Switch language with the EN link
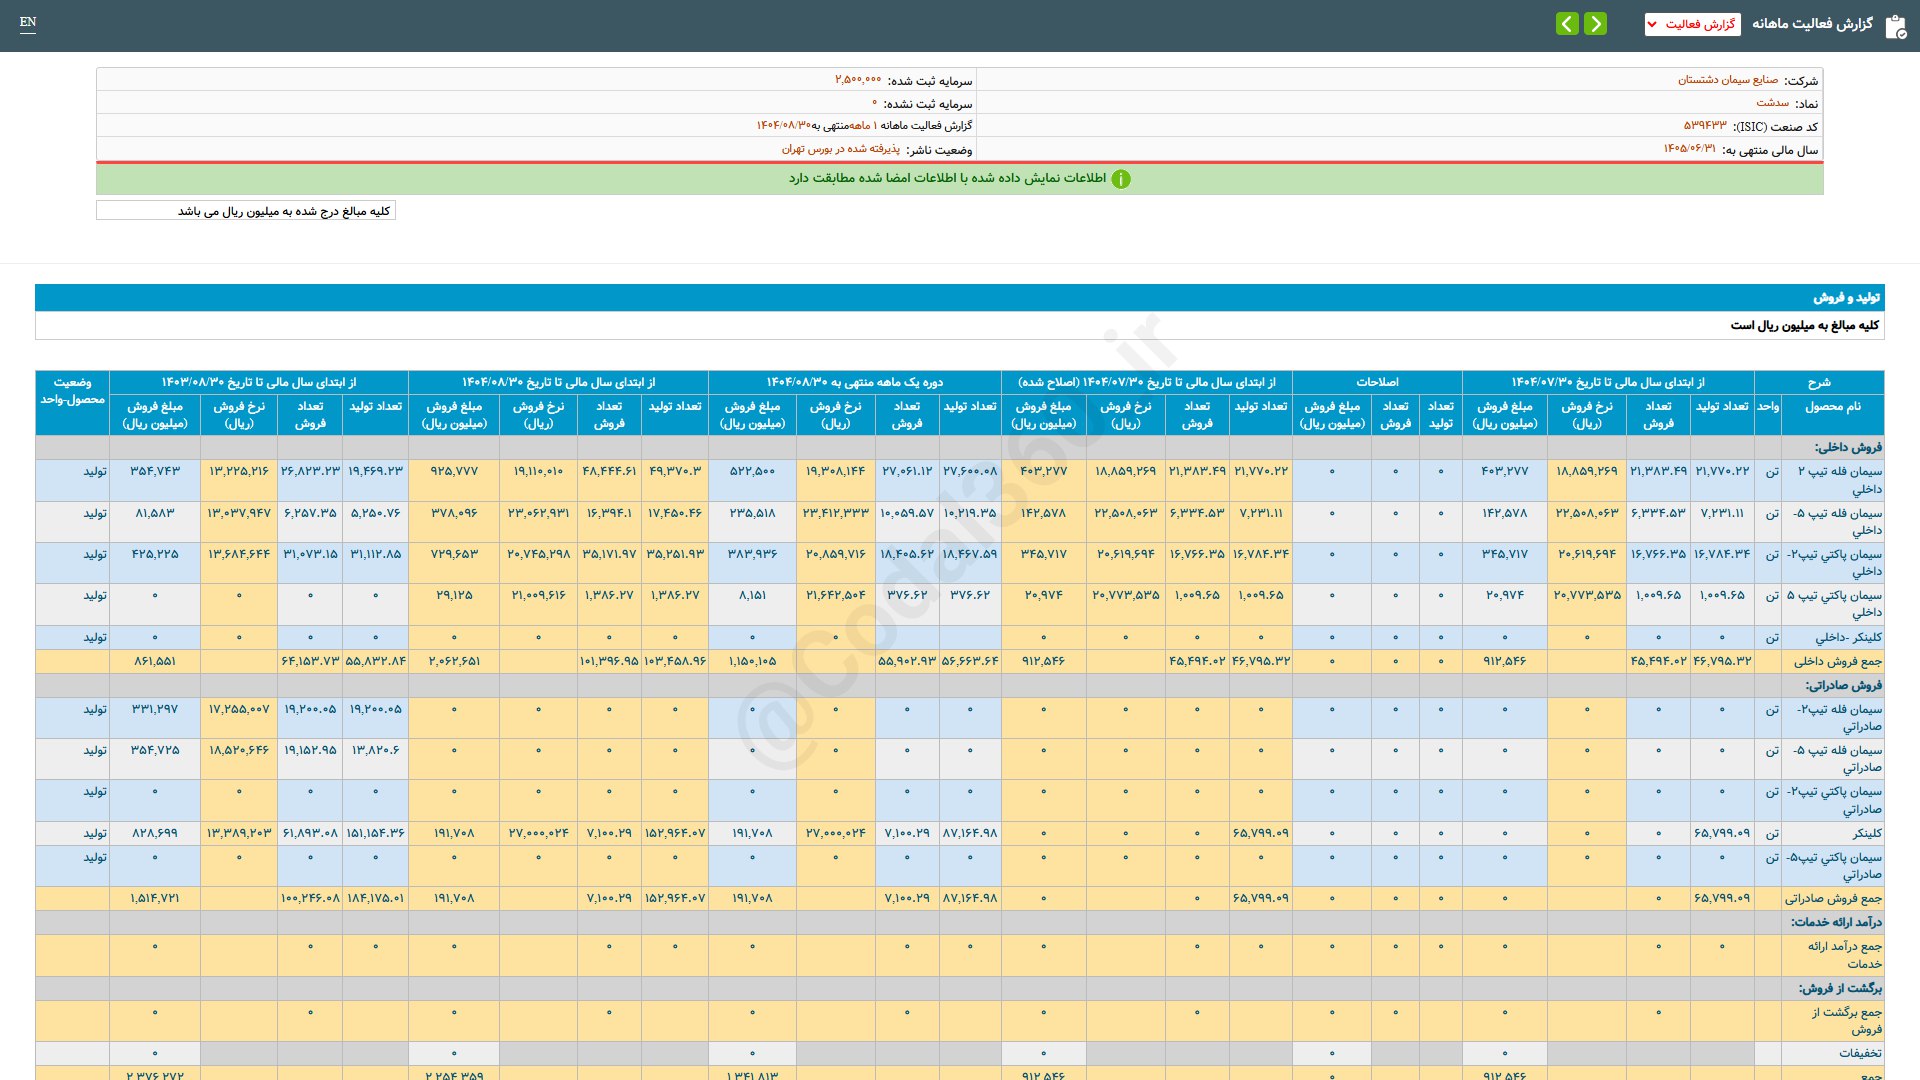 [28, 22]
